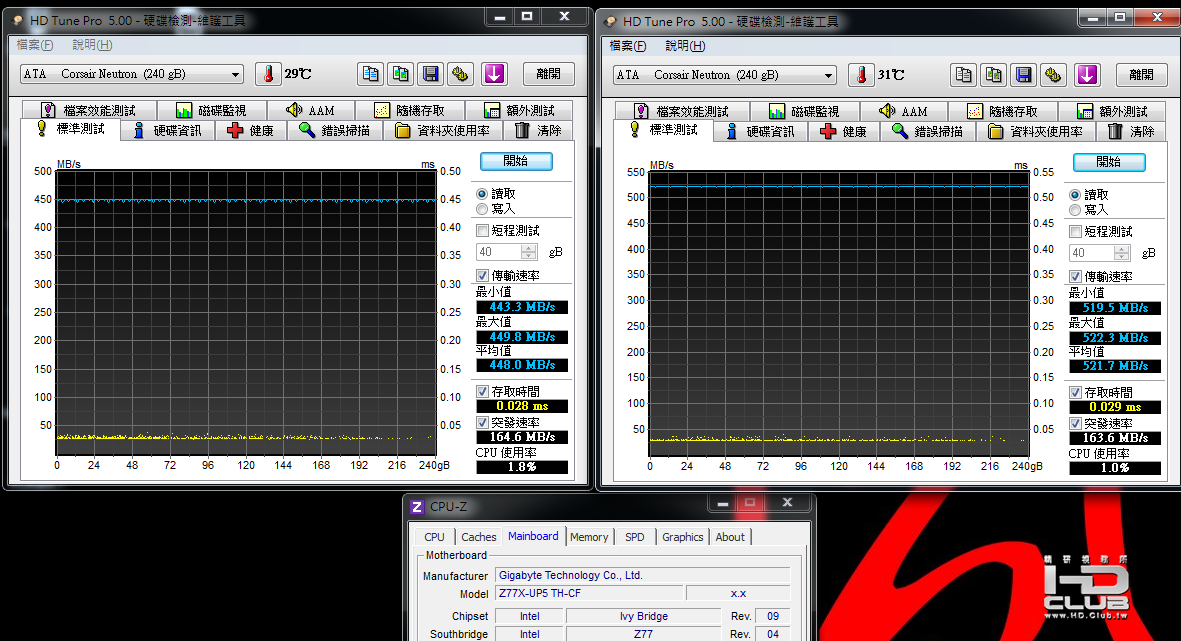Click the gB stepper arrows in left HD Tune window

529,252
